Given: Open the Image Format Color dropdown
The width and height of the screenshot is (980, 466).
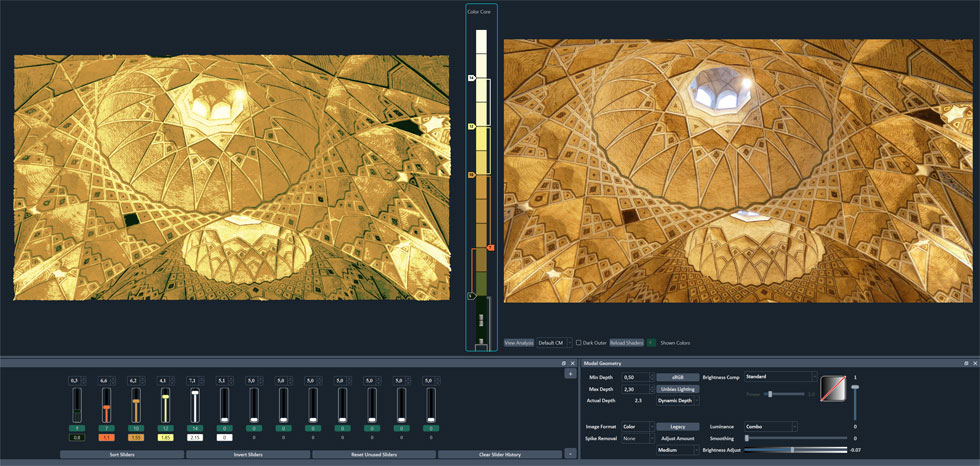Looking at the screenshot, I should [637, 426].
